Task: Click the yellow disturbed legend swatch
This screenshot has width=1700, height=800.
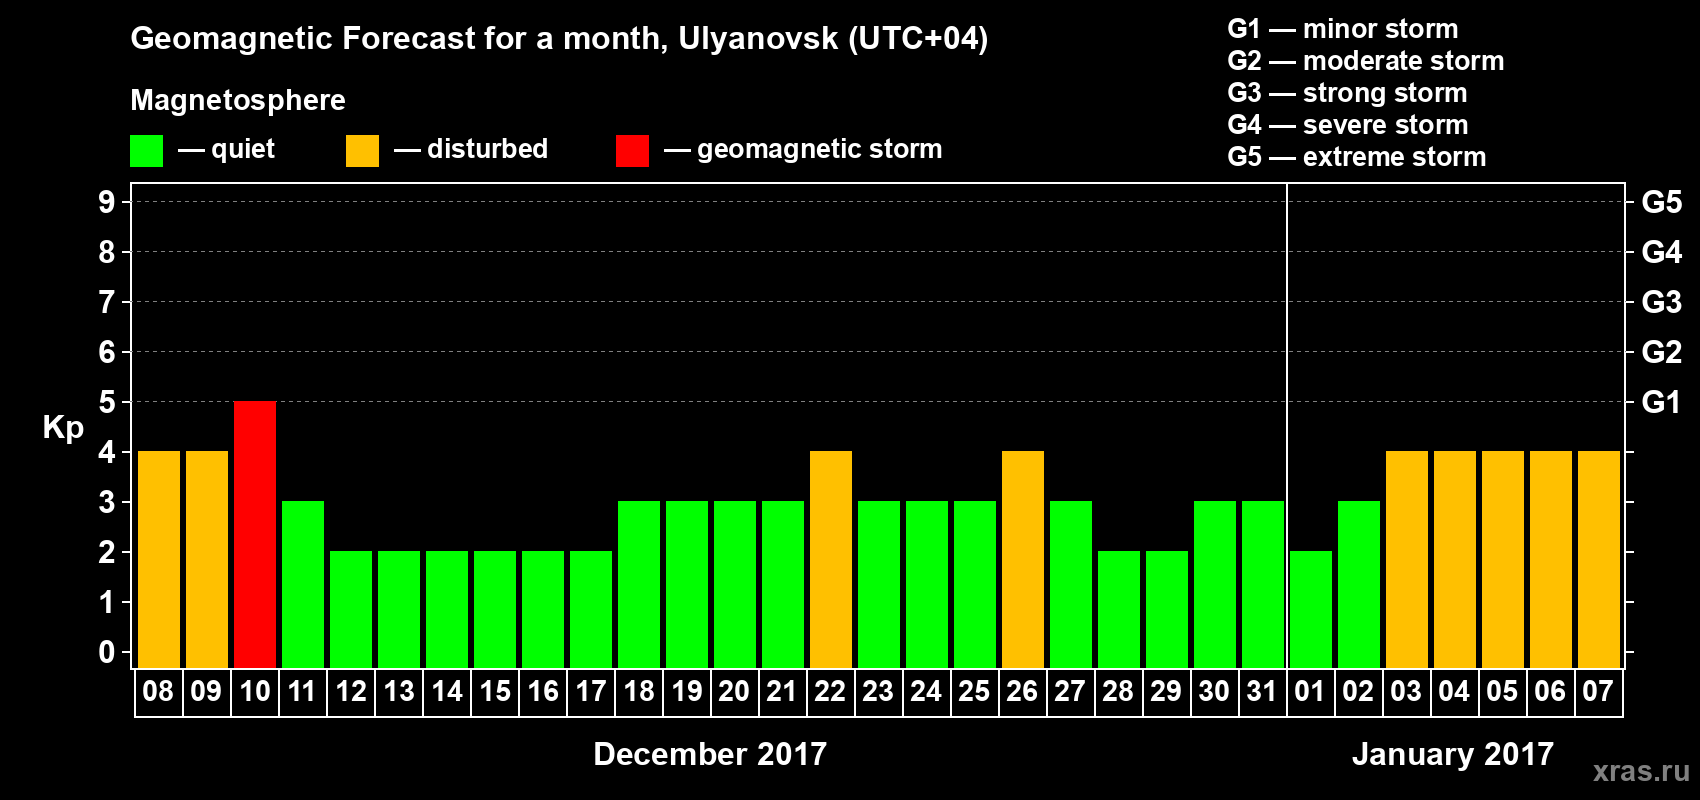Action: pyautogui.click(x=363, y=151)
